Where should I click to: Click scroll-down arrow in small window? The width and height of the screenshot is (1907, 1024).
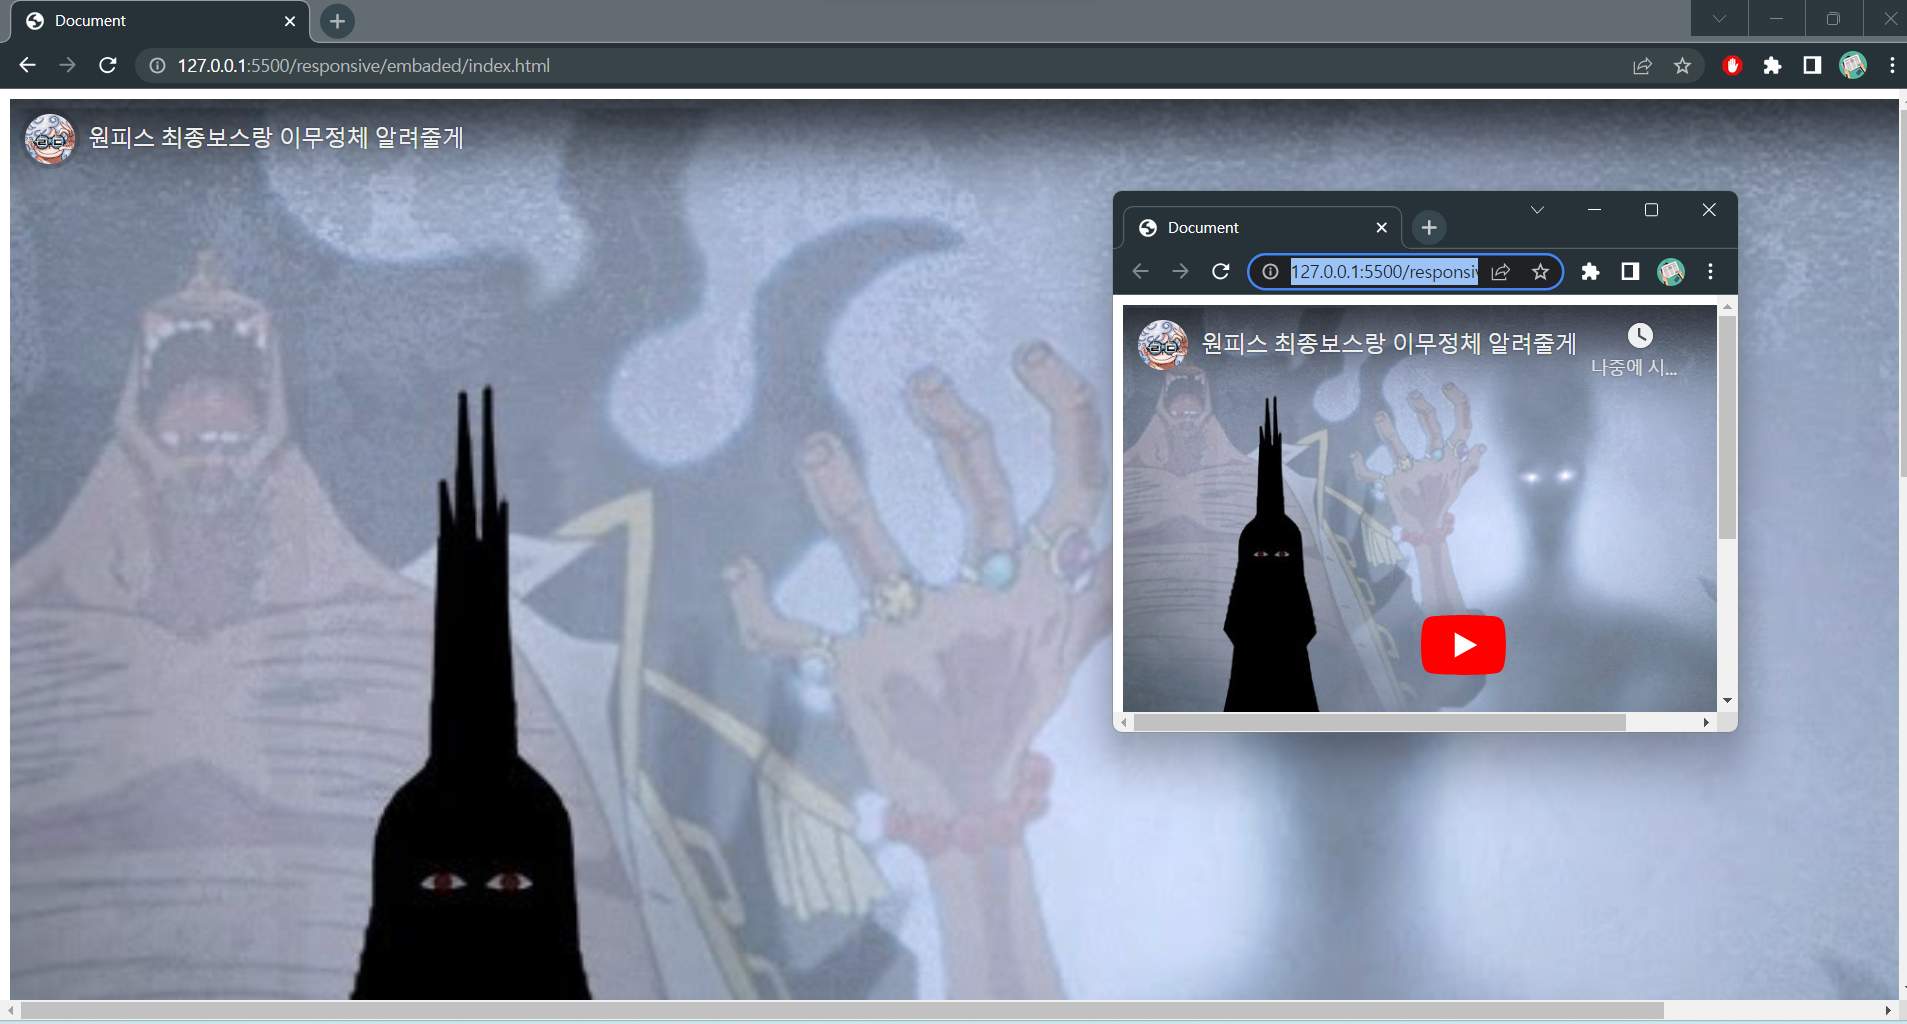1727,701
